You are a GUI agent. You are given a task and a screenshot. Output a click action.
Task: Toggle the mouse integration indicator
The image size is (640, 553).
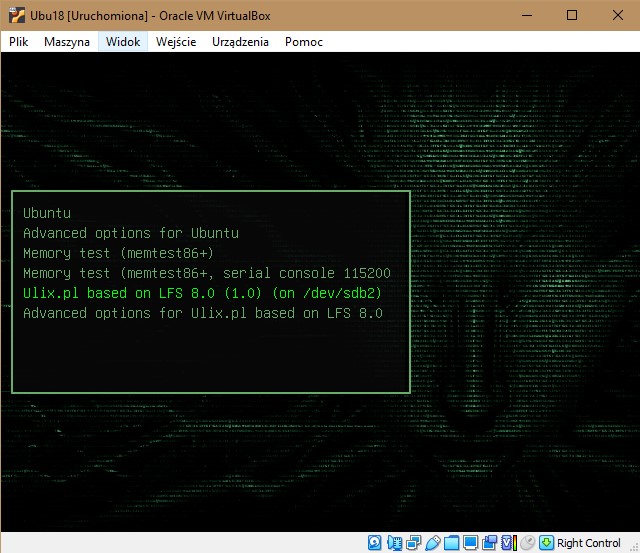(x=527, y=543)
